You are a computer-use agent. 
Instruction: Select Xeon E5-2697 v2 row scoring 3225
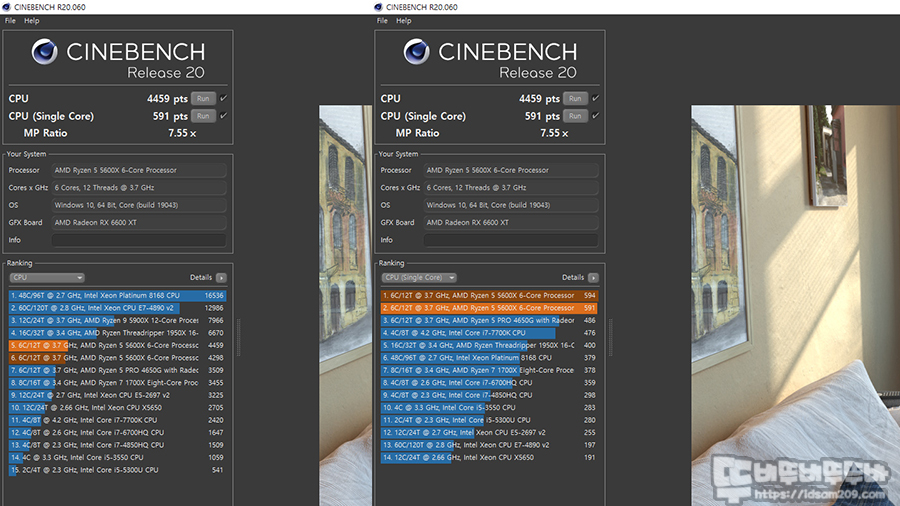(117, 395)
